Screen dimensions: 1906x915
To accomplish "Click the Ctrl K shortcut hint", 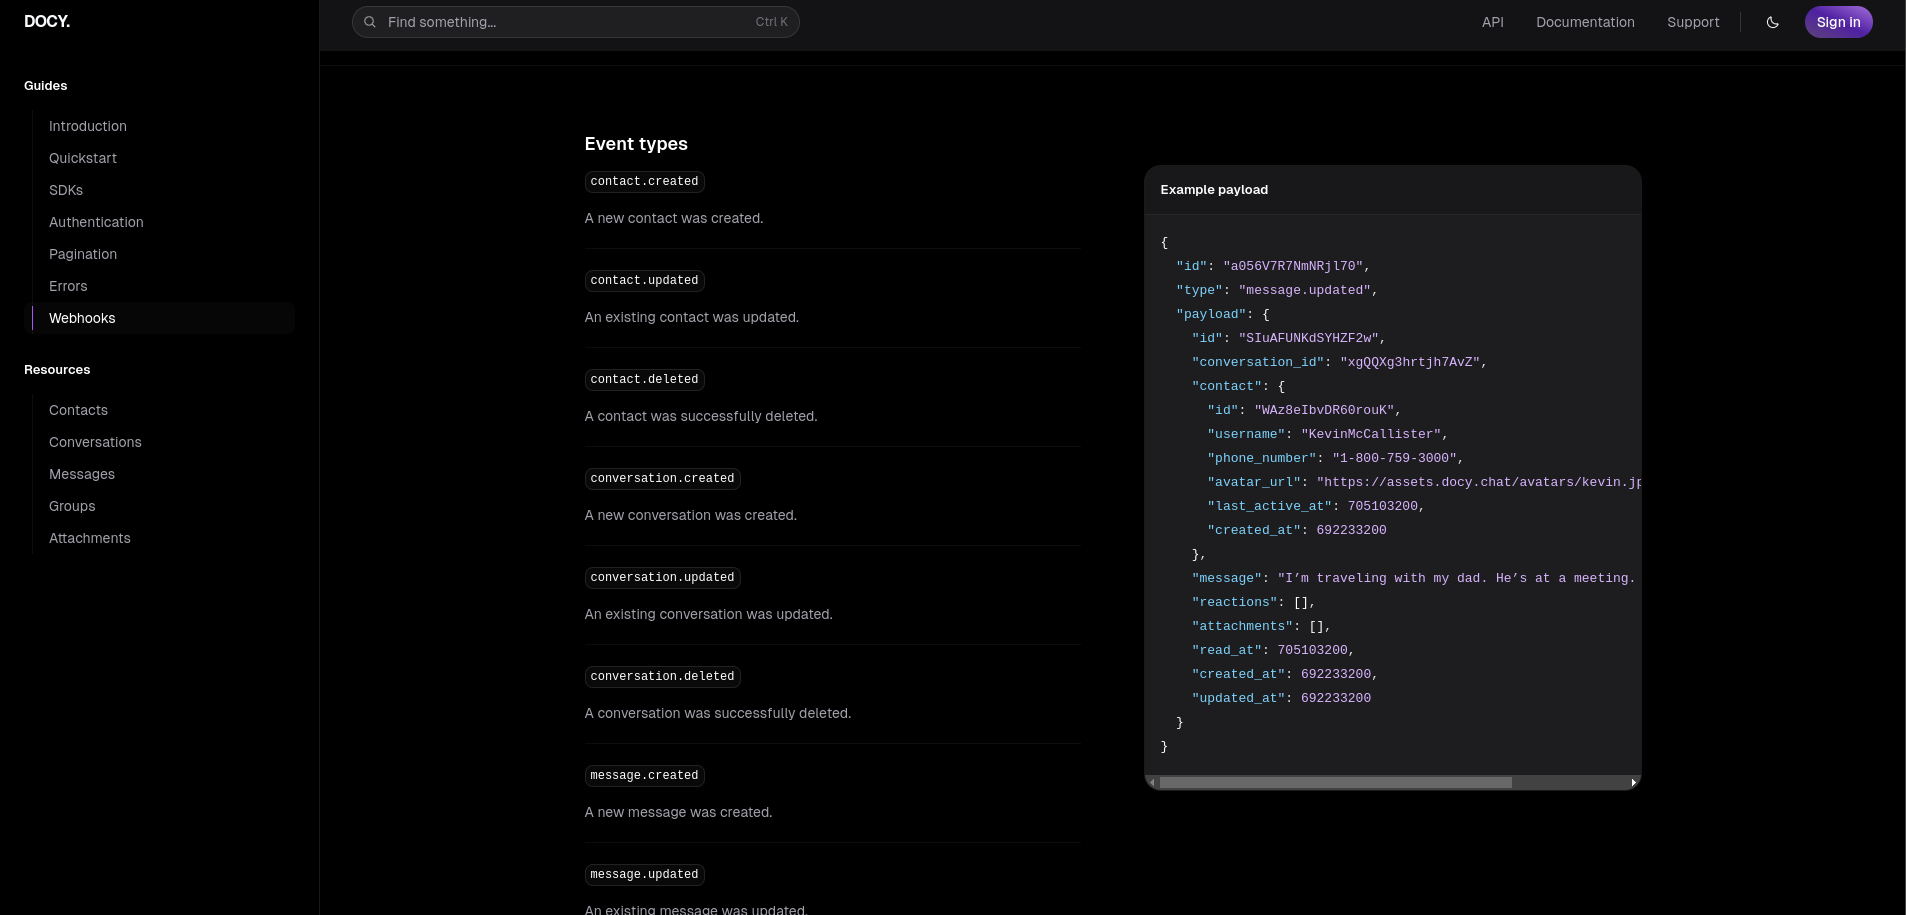I will [x=771, y=22].
